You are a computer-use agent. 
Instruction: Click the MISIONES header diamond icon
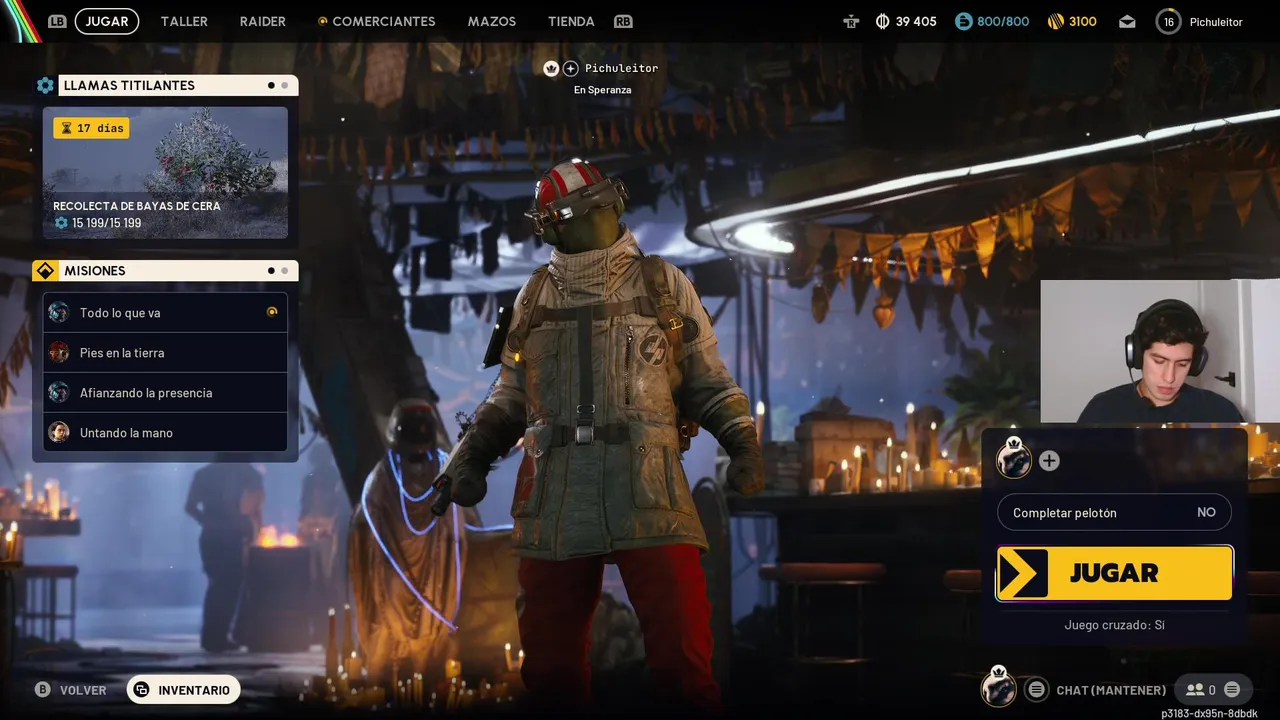pos(45,271)
